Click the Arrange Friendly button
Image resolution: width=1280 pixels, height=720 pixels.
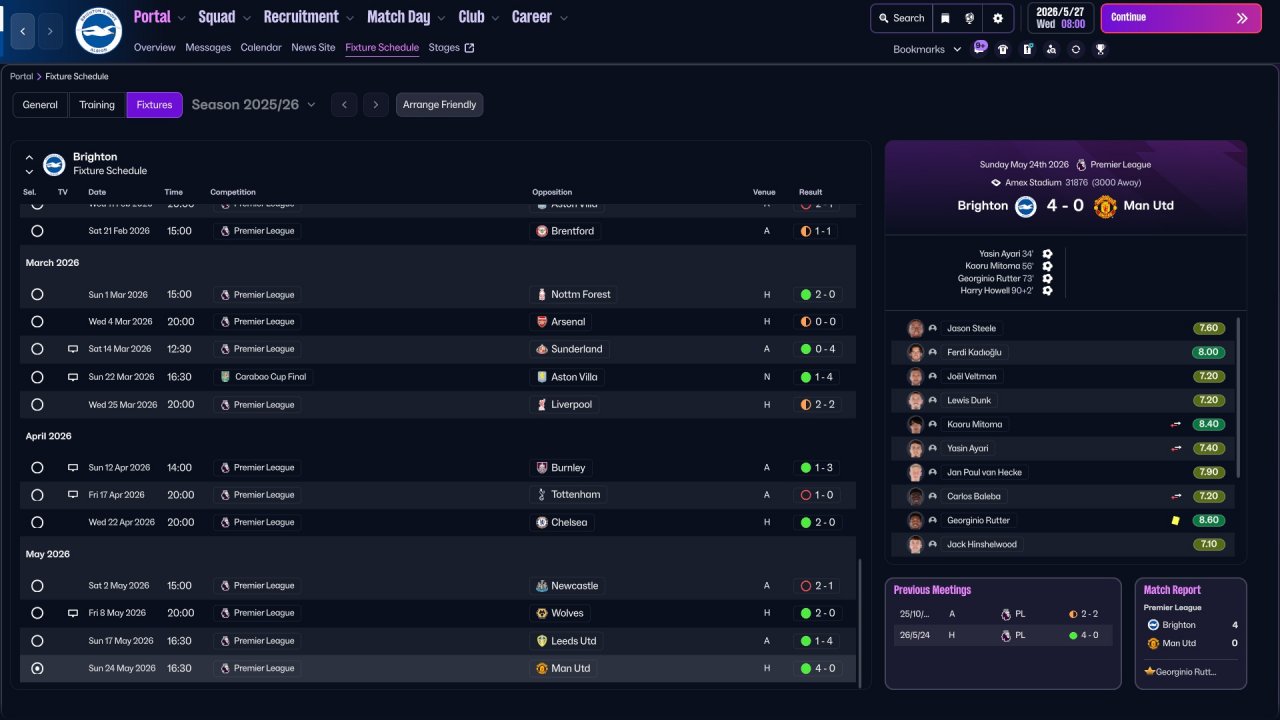point(440,105)
